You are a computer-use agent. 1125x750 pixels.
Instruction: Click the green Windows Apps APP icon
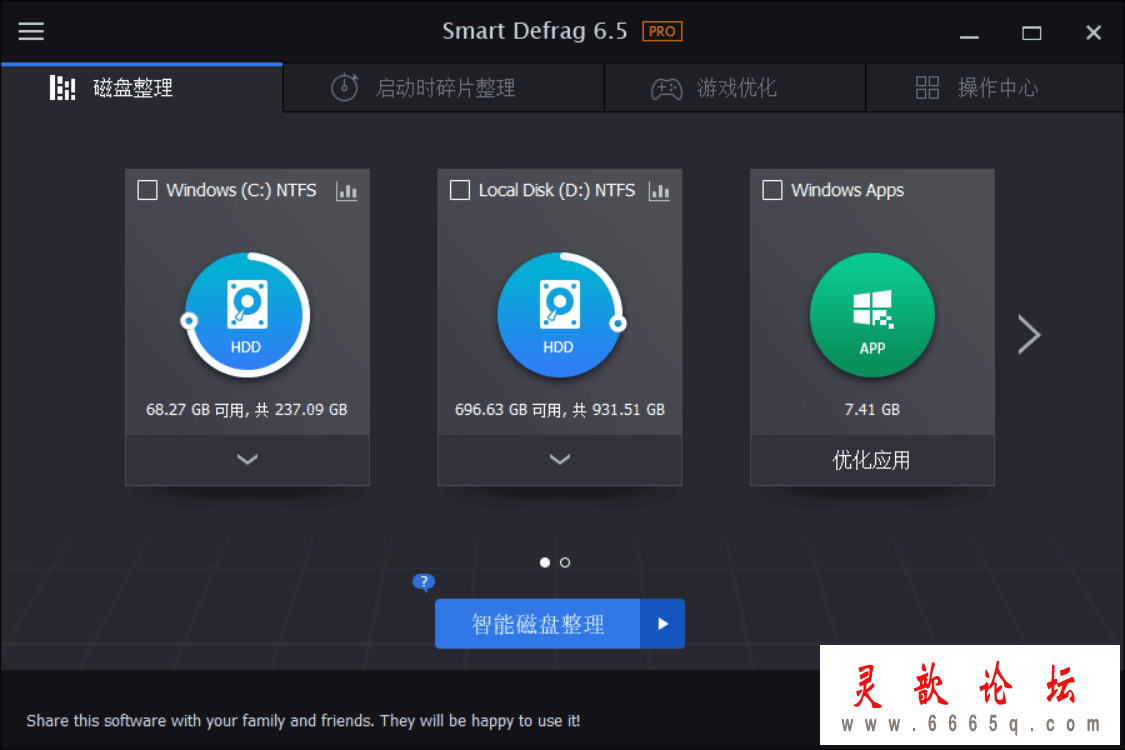point(872,314)
